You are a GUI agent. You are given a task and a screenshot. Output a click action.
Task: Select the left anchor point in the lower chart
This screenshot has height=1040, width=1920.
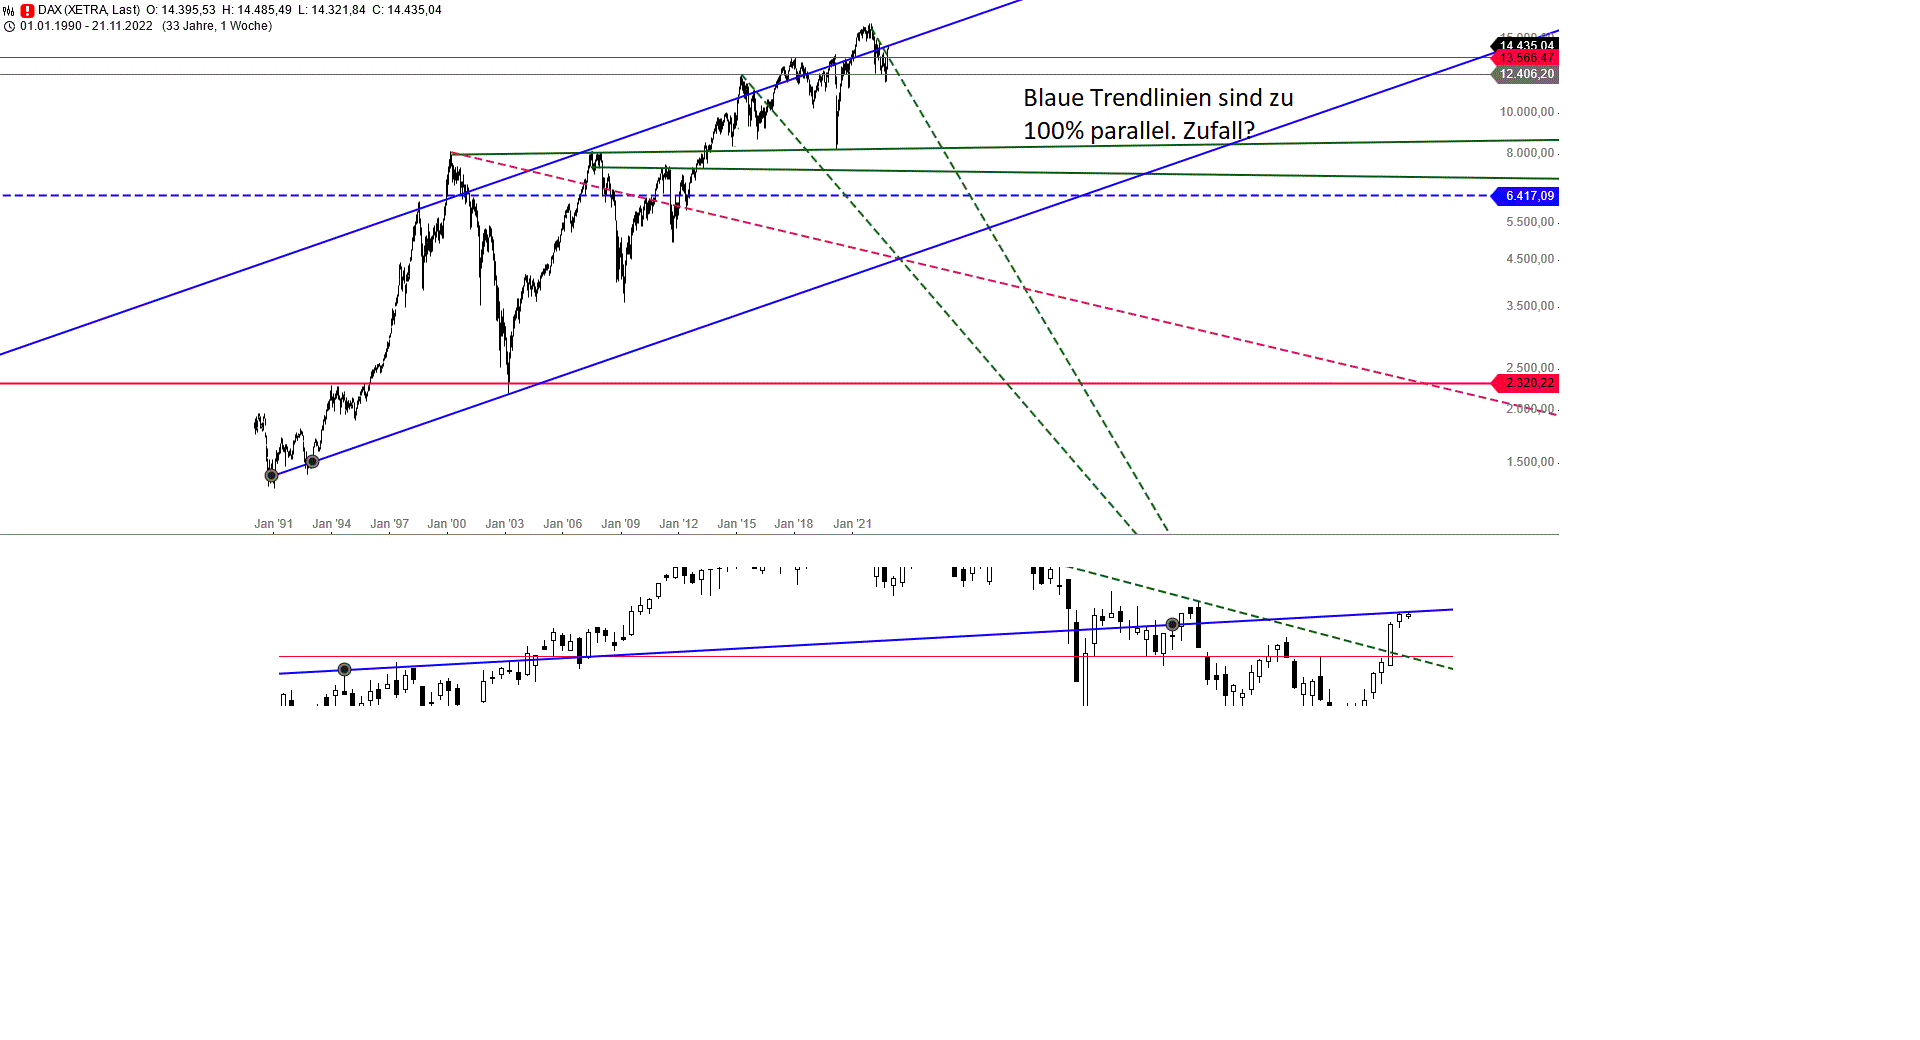click(x=345, y=669)
